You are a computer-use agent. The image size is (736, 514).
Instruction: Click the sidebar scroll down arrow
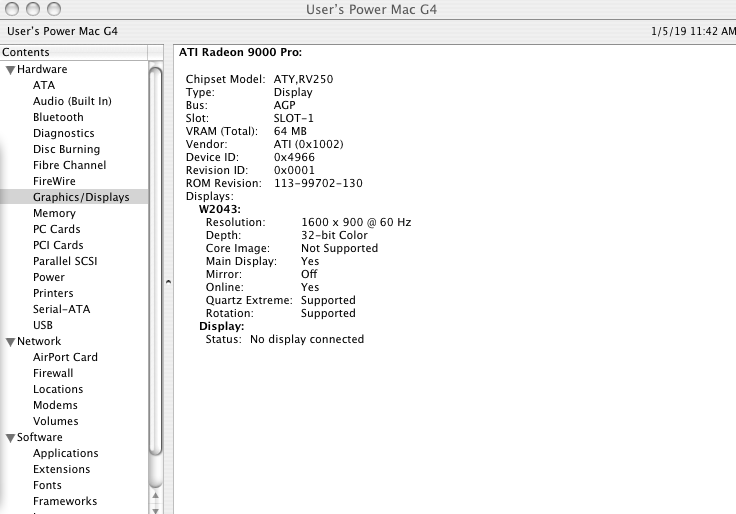point(155,510)
